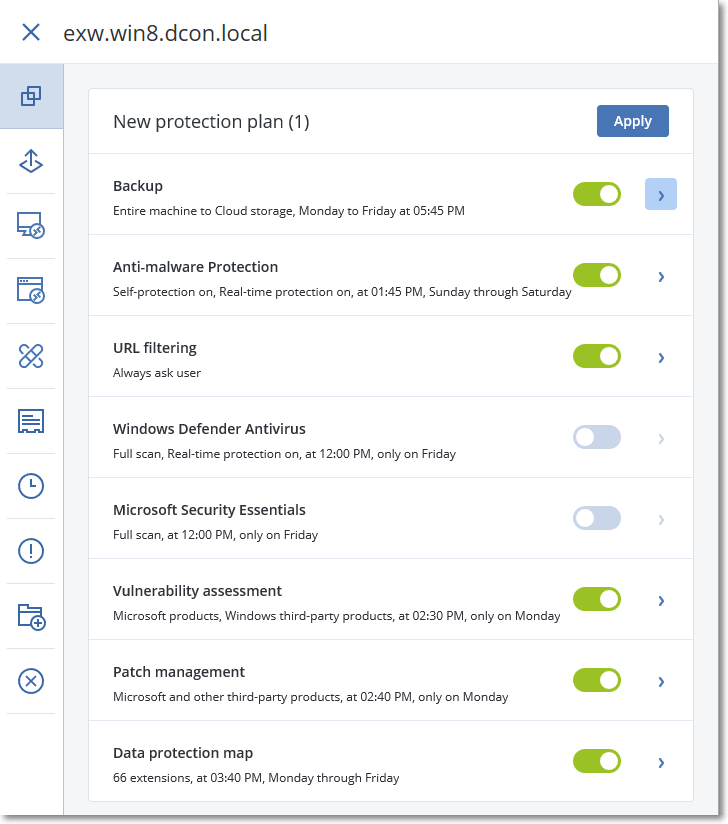Open the Patch management bandage icon
728x824 pixels.
31,356
